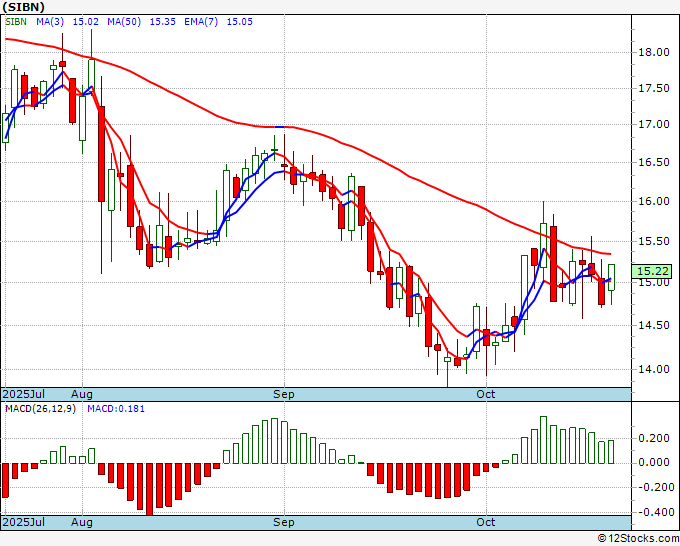
Task: Click the 0.200 MACD axis label
Action: tap(654, 438)
